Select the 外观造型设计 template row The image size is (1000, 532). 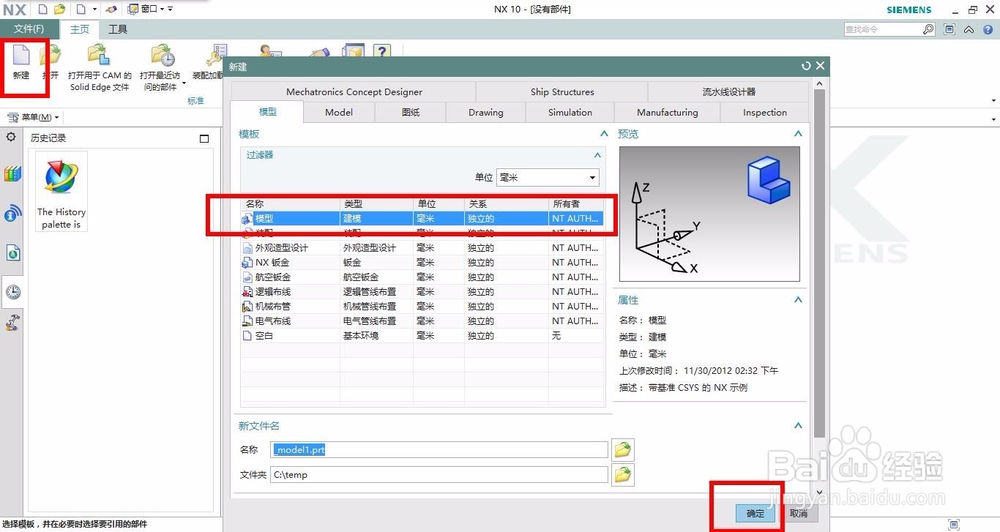(422, 248)
